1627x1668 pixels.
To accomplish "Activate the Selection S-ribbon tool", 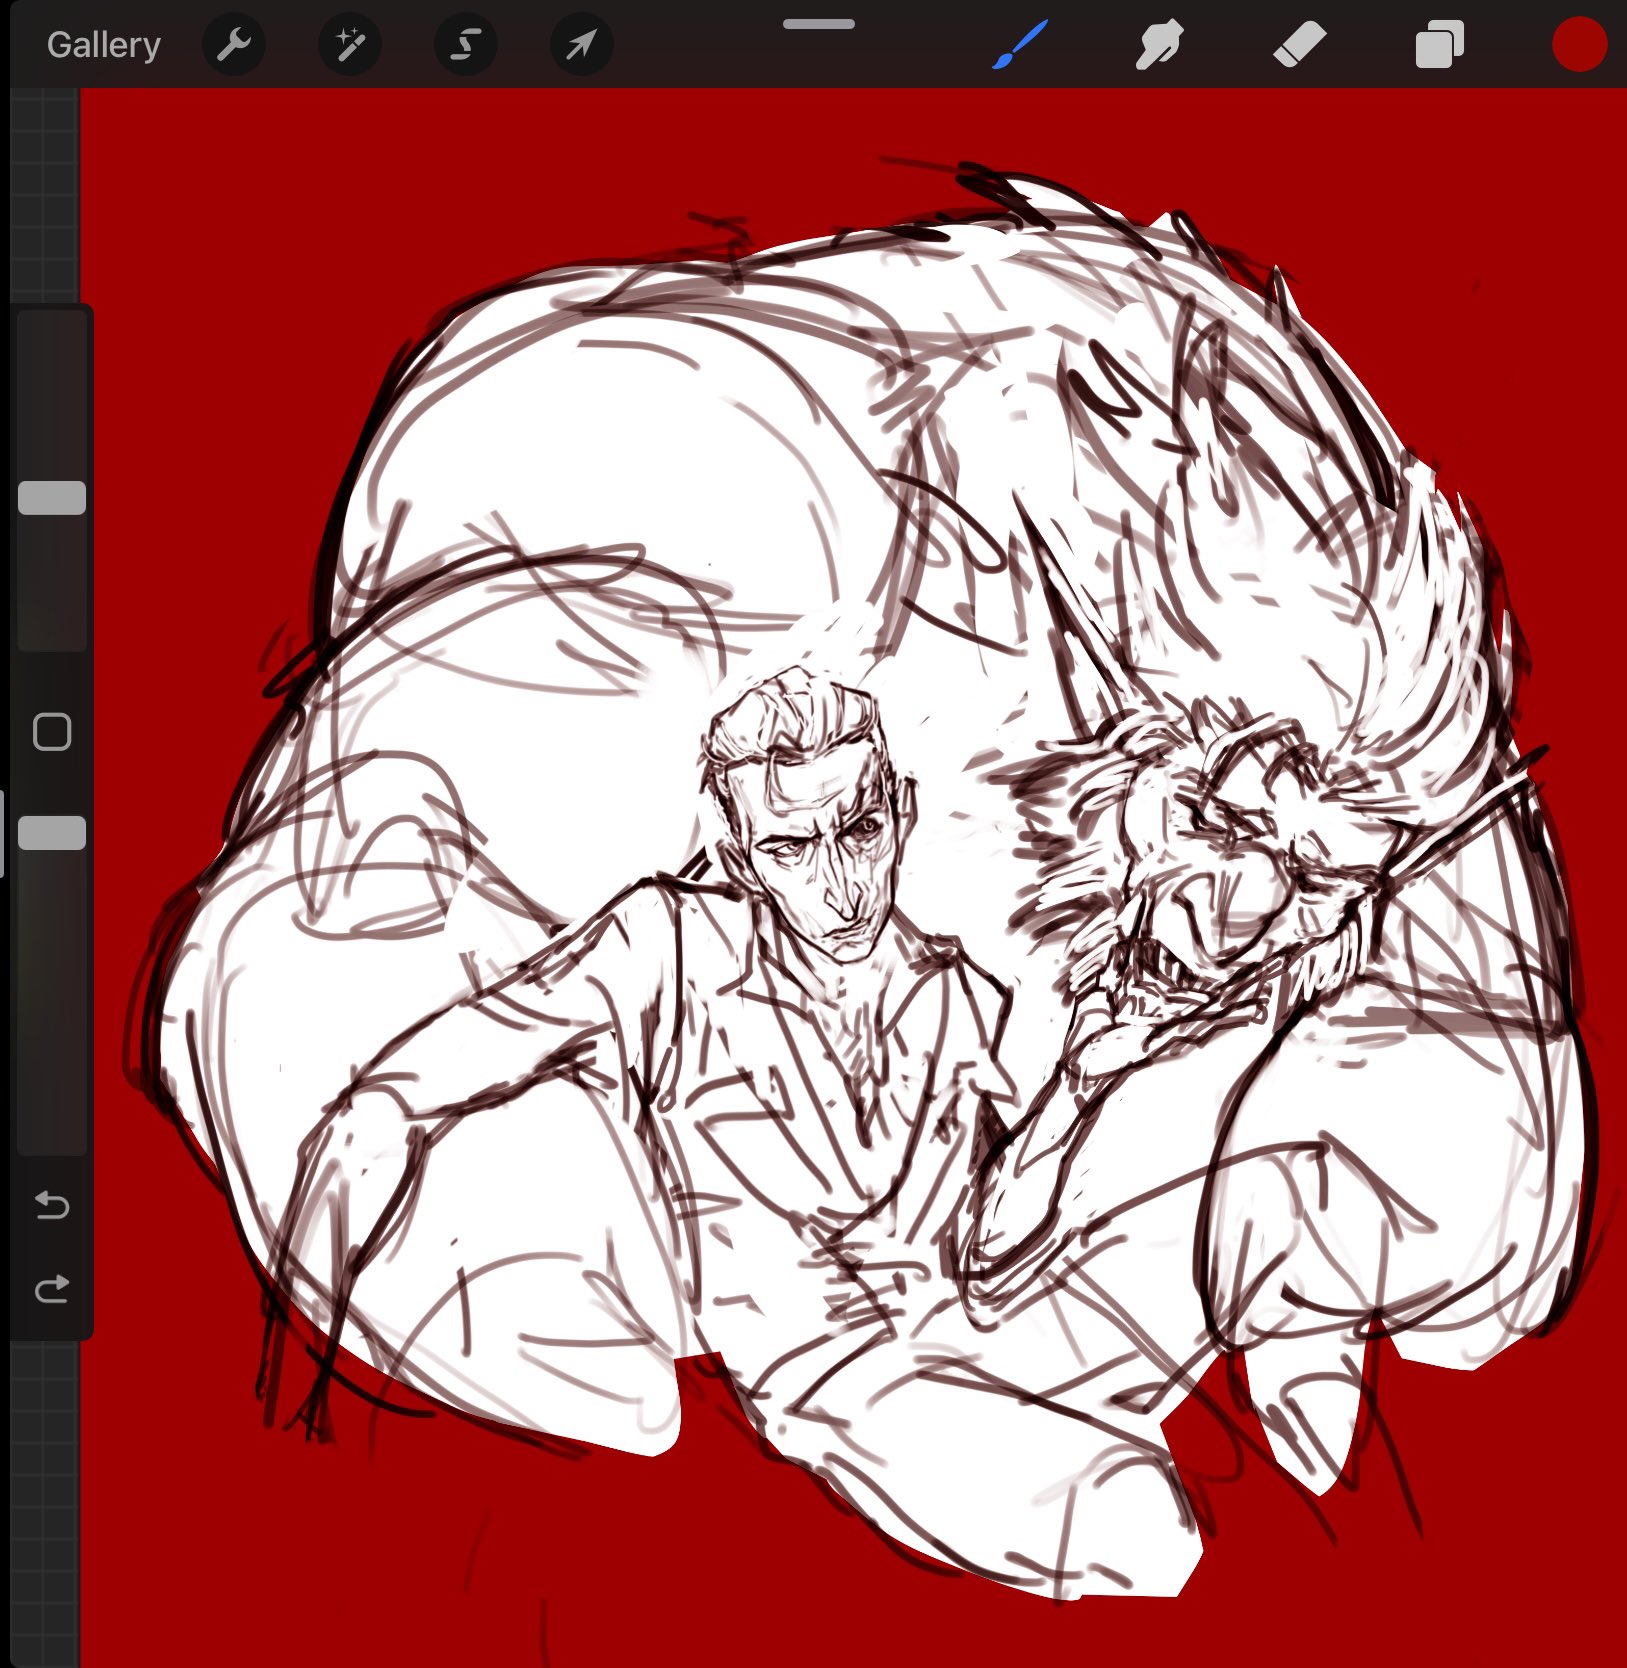I will [x=466, y=45].
